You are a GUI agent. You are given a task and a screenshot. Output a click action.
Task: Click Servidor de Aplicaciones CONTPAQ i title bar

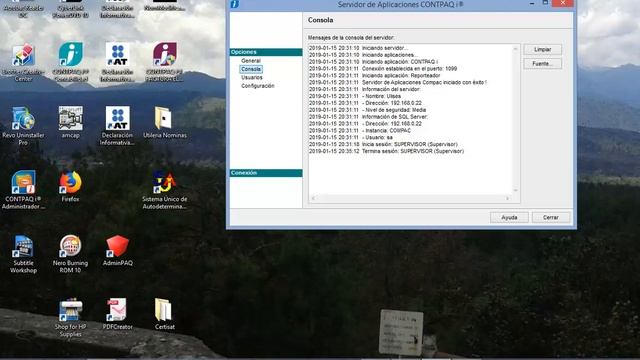click(400, 4)
